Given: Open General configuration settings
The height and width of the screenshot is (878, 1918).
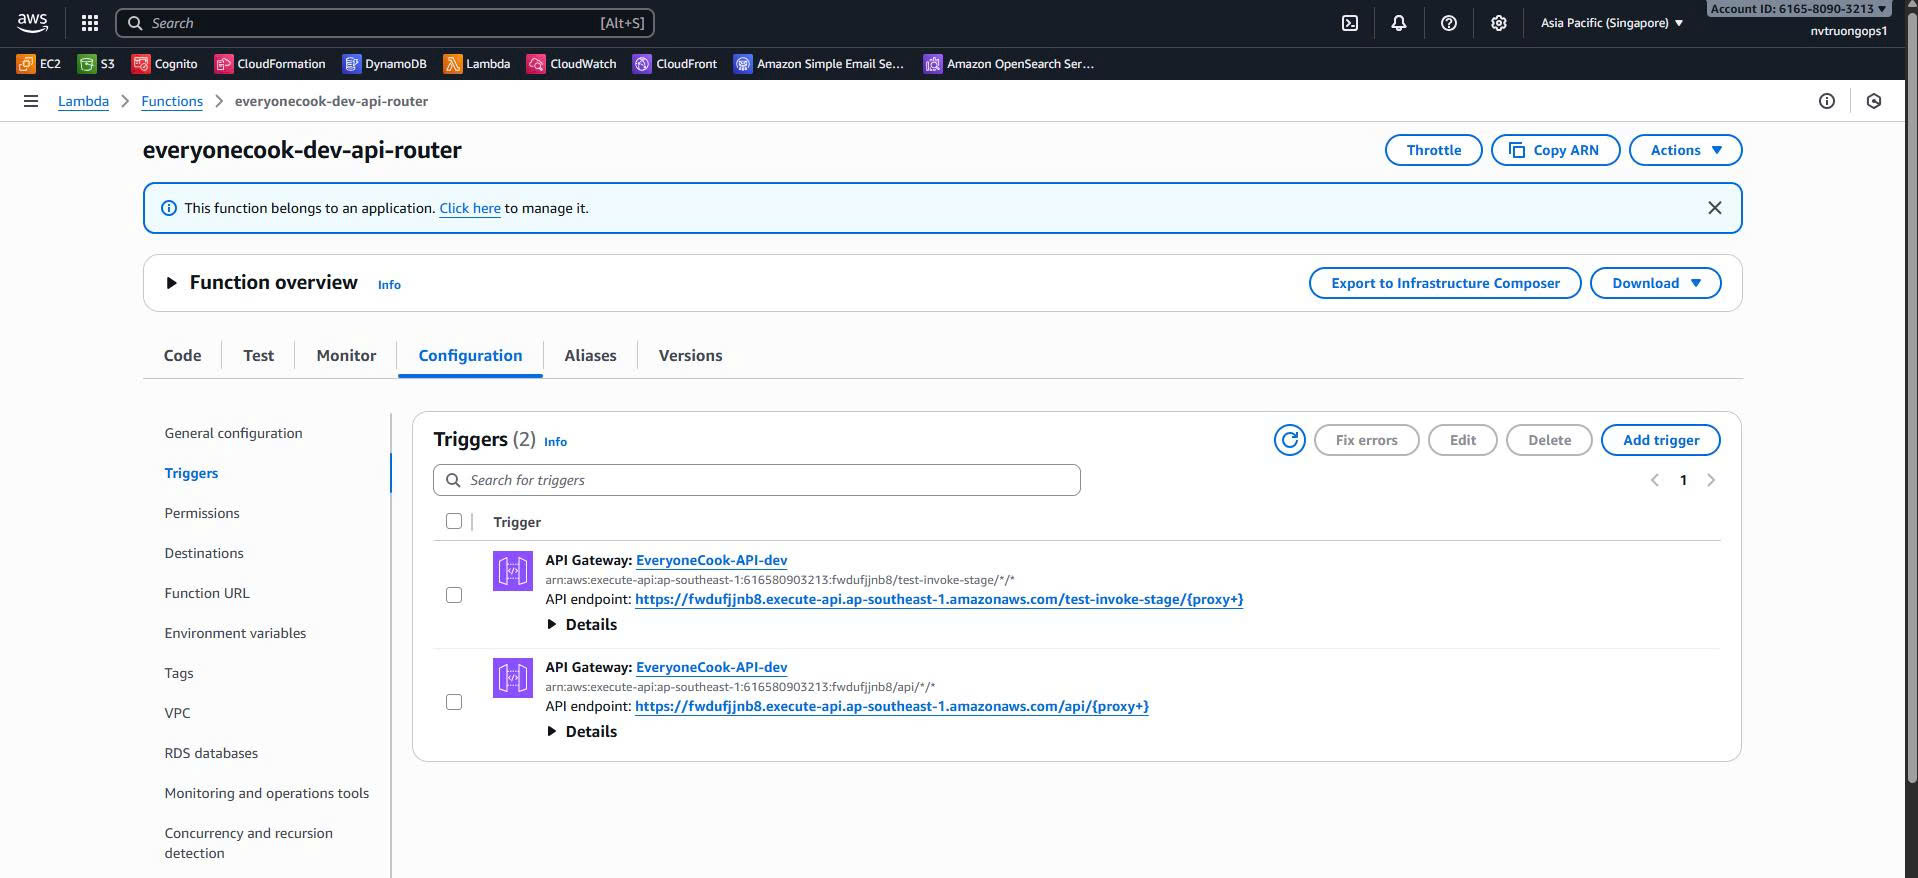Looking at the screenshot, I should (x=233, y=433).
